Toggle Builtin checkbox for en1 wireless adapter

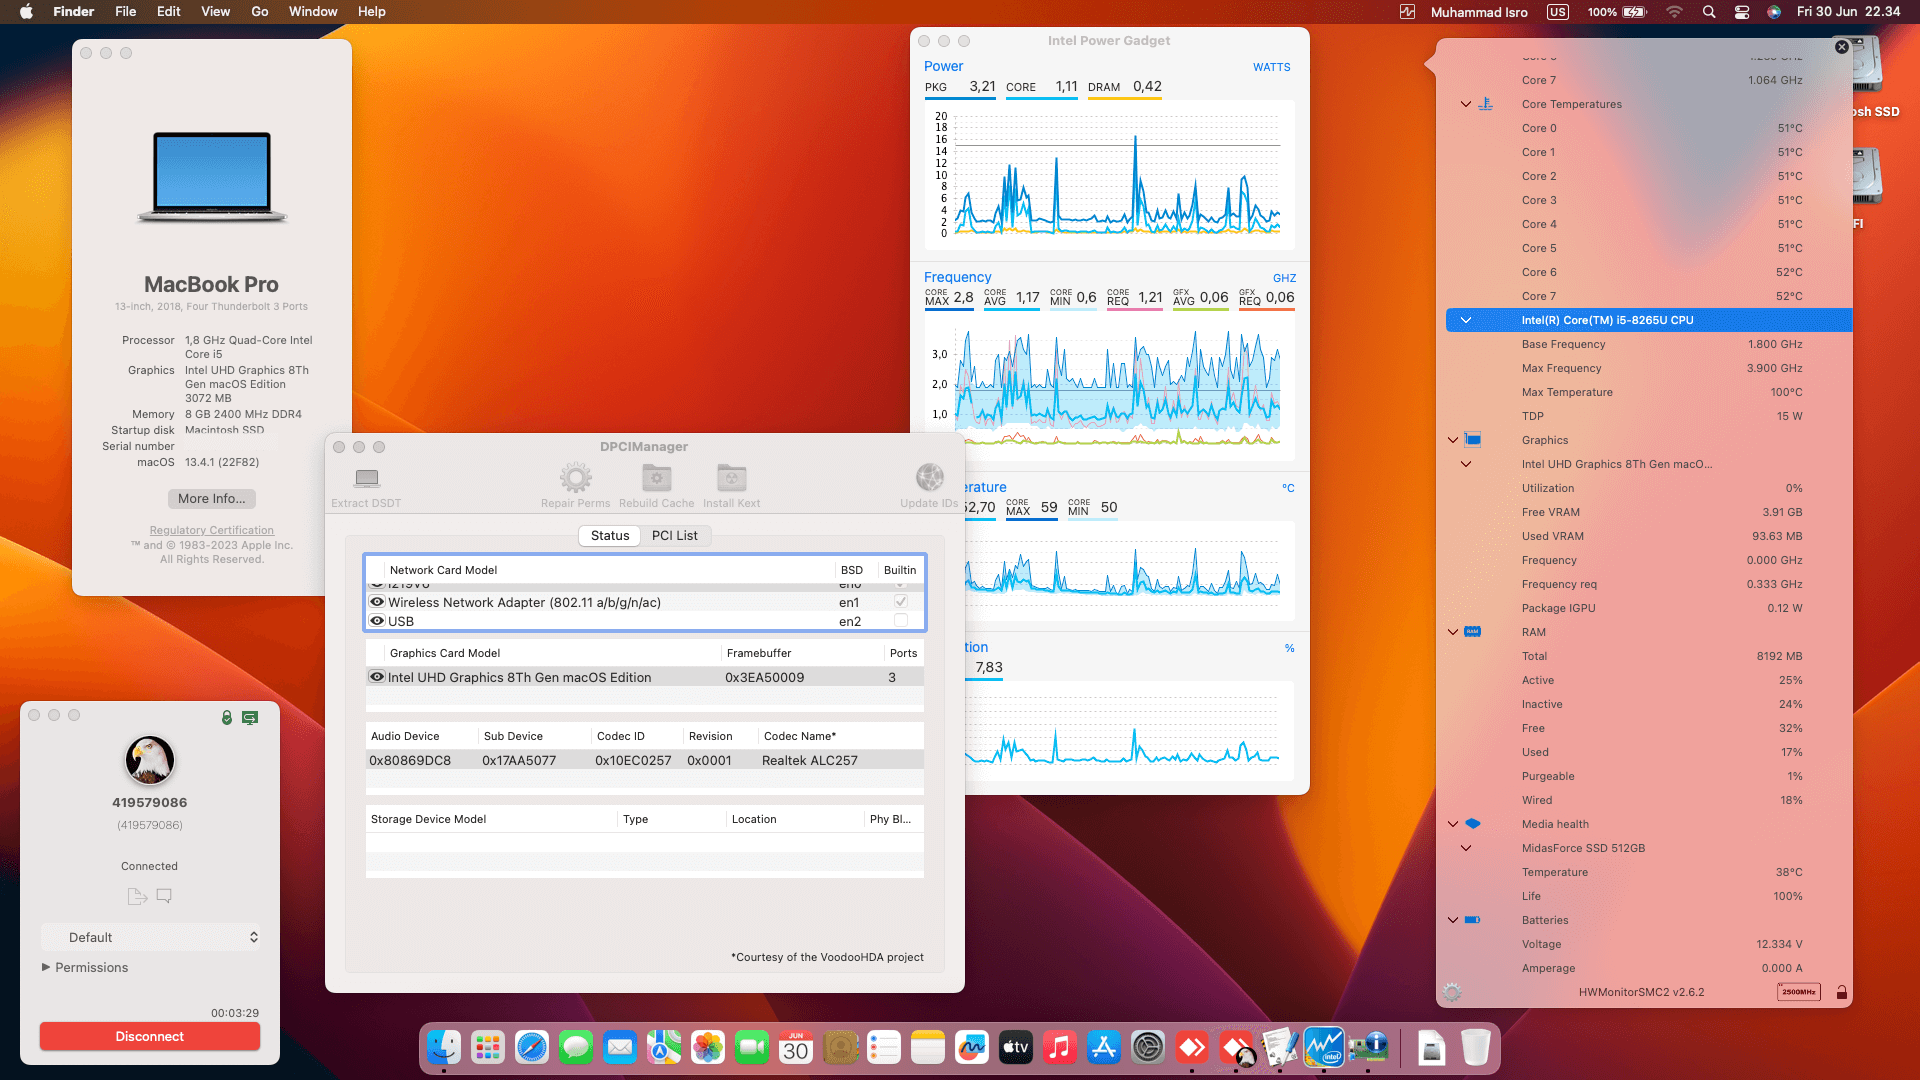point(901,602)
